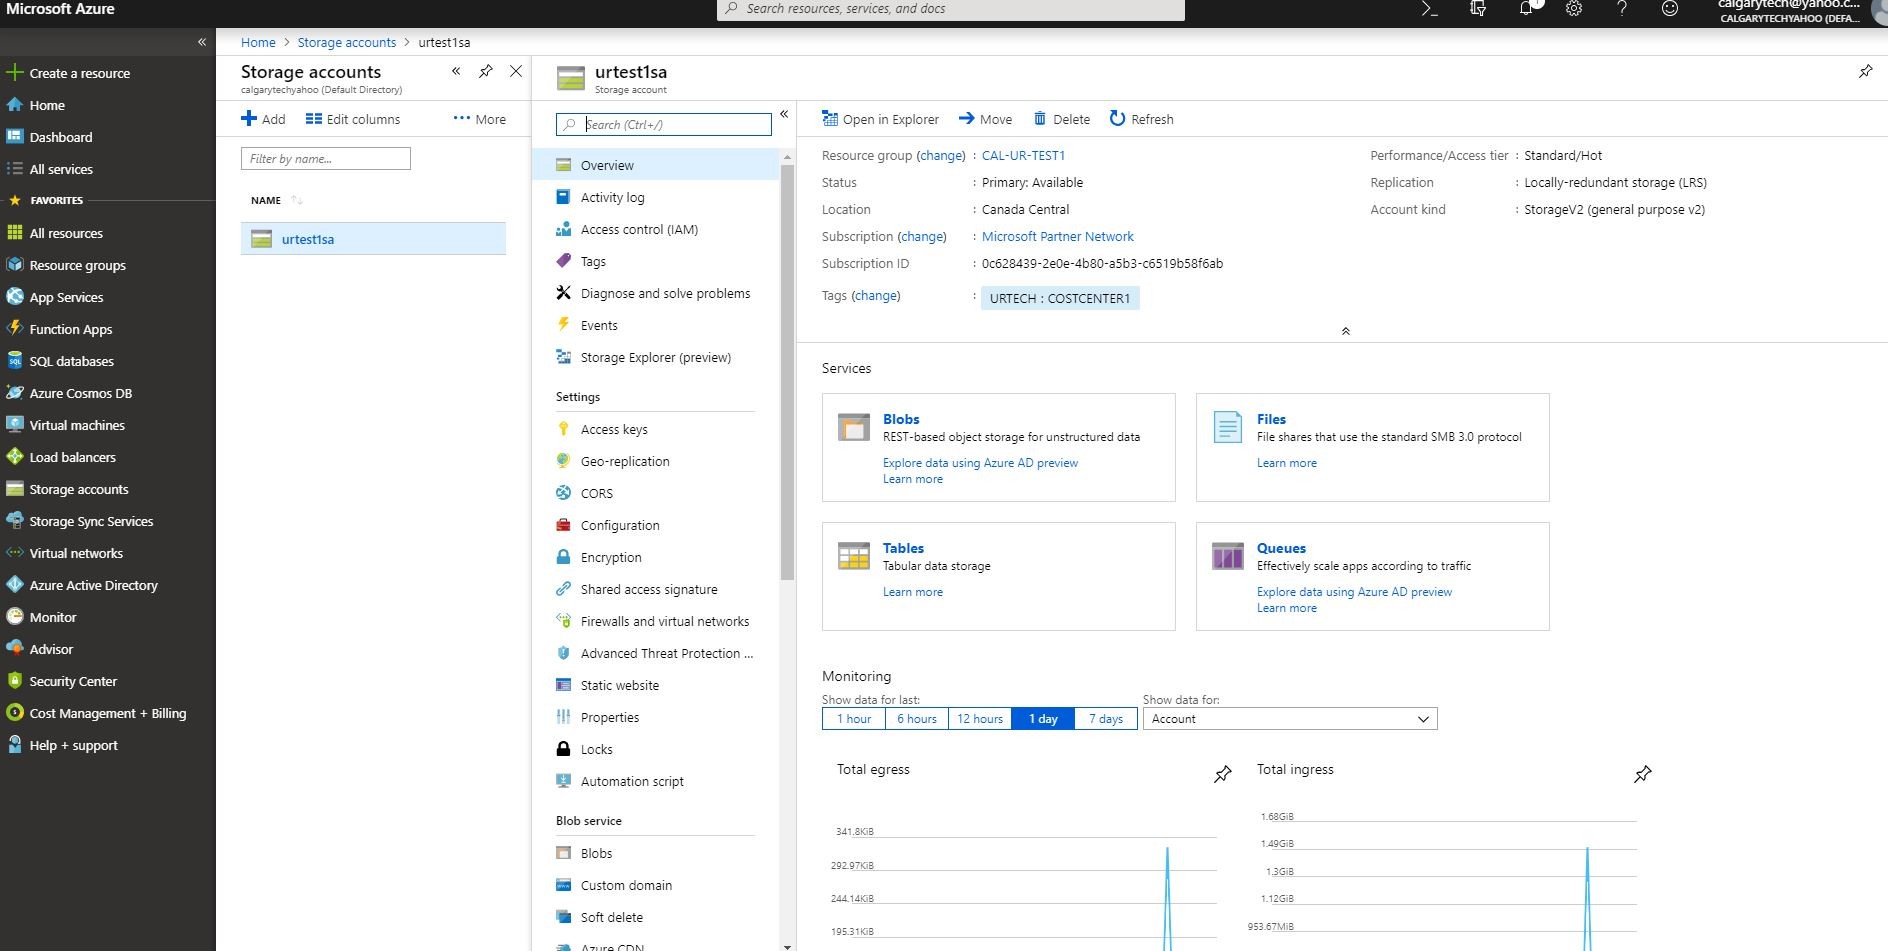The height and width of the screenshot is (951, 1888).
Task: Collapse the left portal sidebar
Action: (x=202, y=42)
